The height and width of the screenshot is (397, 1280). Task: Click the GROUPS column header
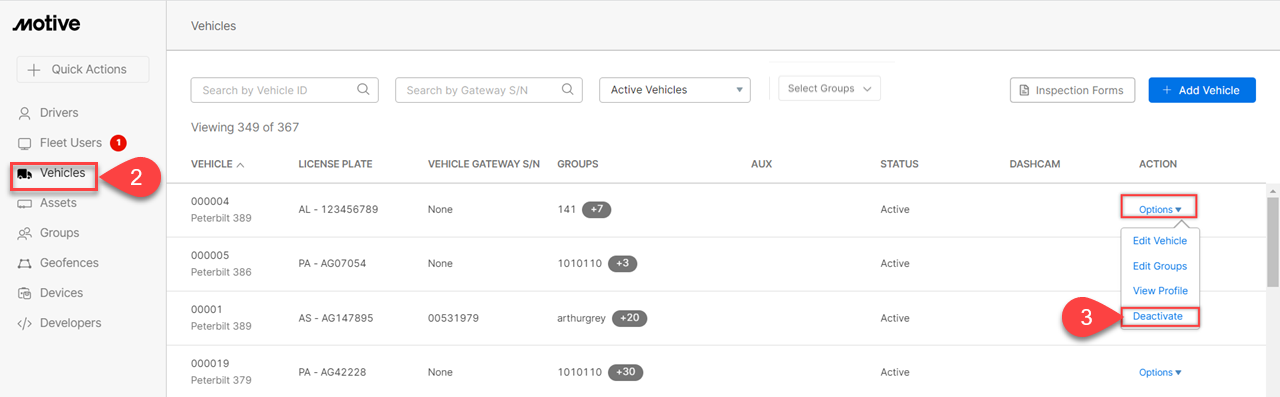578,164
